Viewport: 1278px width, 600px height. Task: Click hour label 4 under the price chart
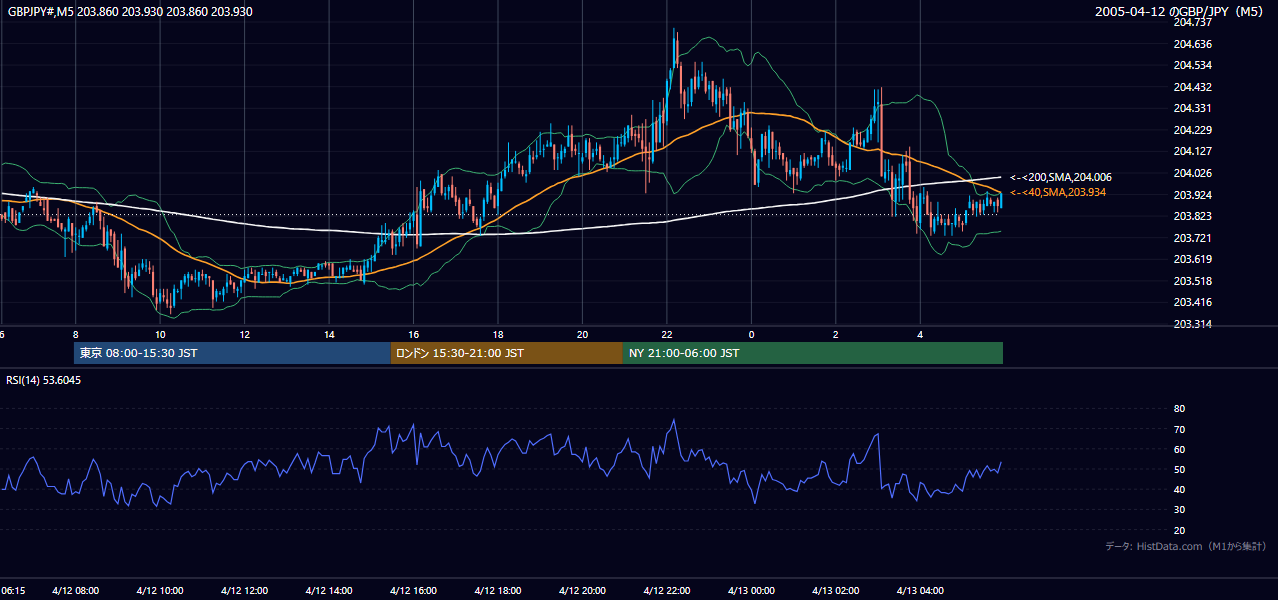point(920,334)
